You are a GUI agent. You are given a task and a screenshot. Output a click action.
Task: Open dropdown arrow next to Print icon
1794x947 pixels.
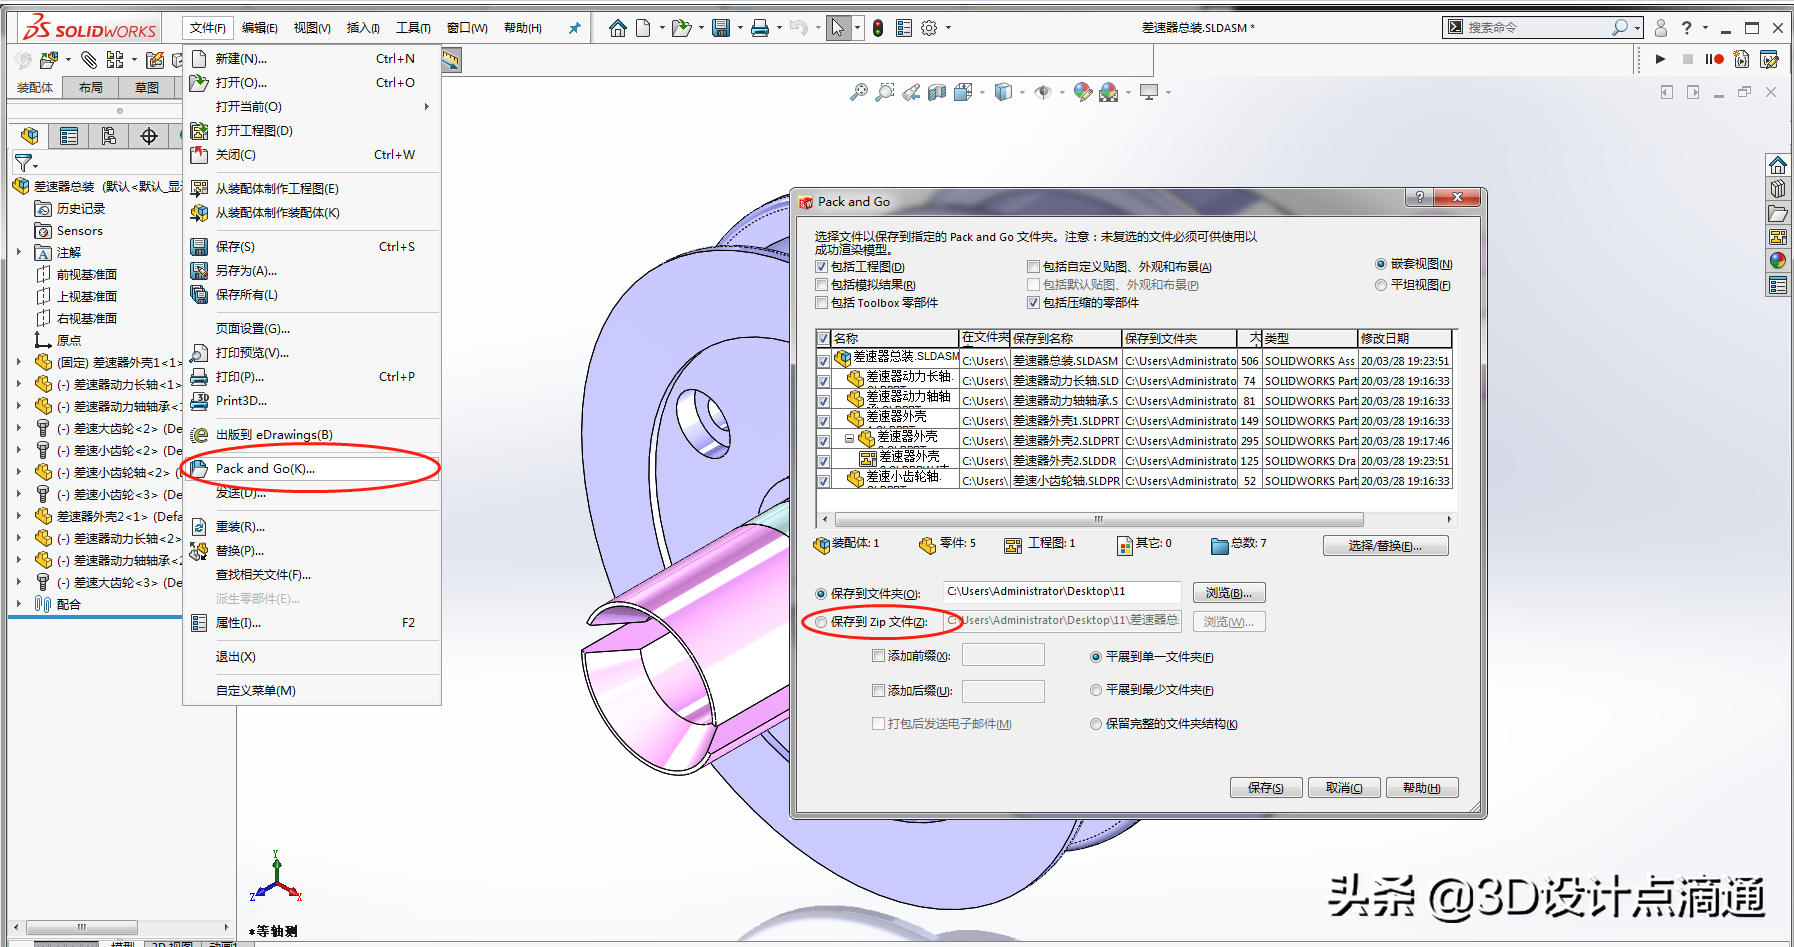pyautogui.click(x=779, y=28)
